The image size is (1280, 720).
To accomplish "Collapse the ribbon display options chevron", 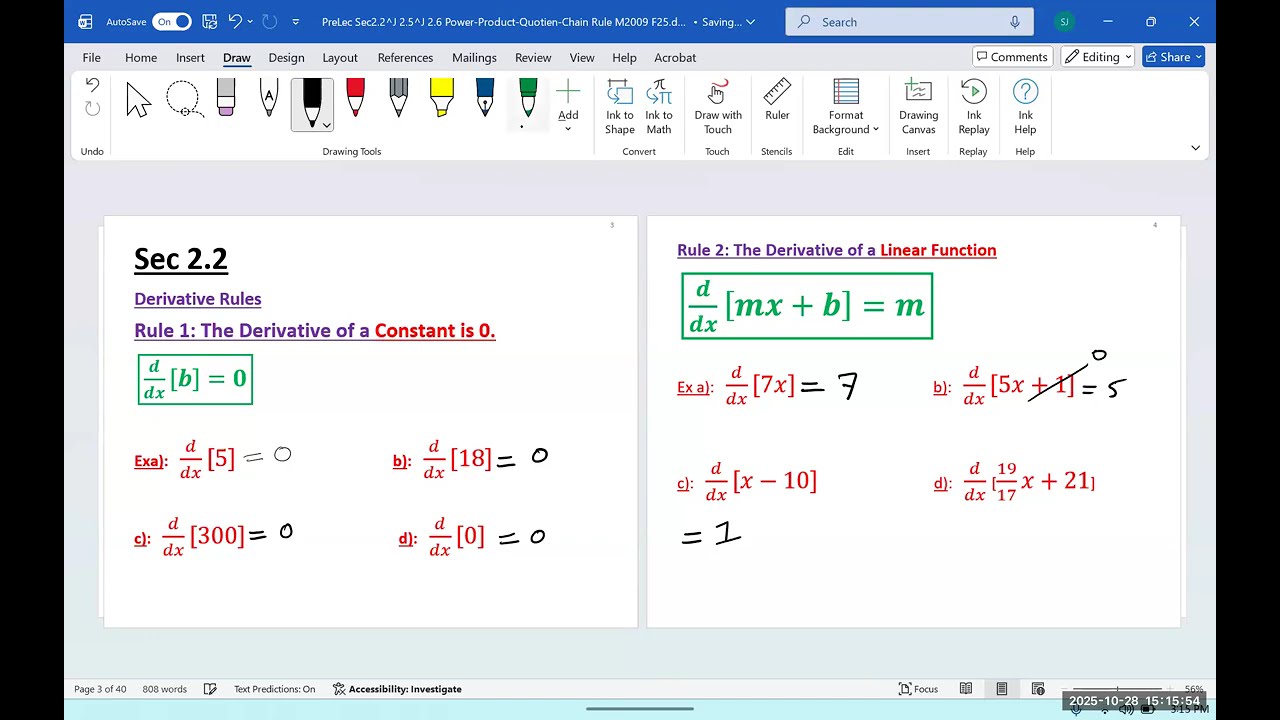I will coord(1195,148).
